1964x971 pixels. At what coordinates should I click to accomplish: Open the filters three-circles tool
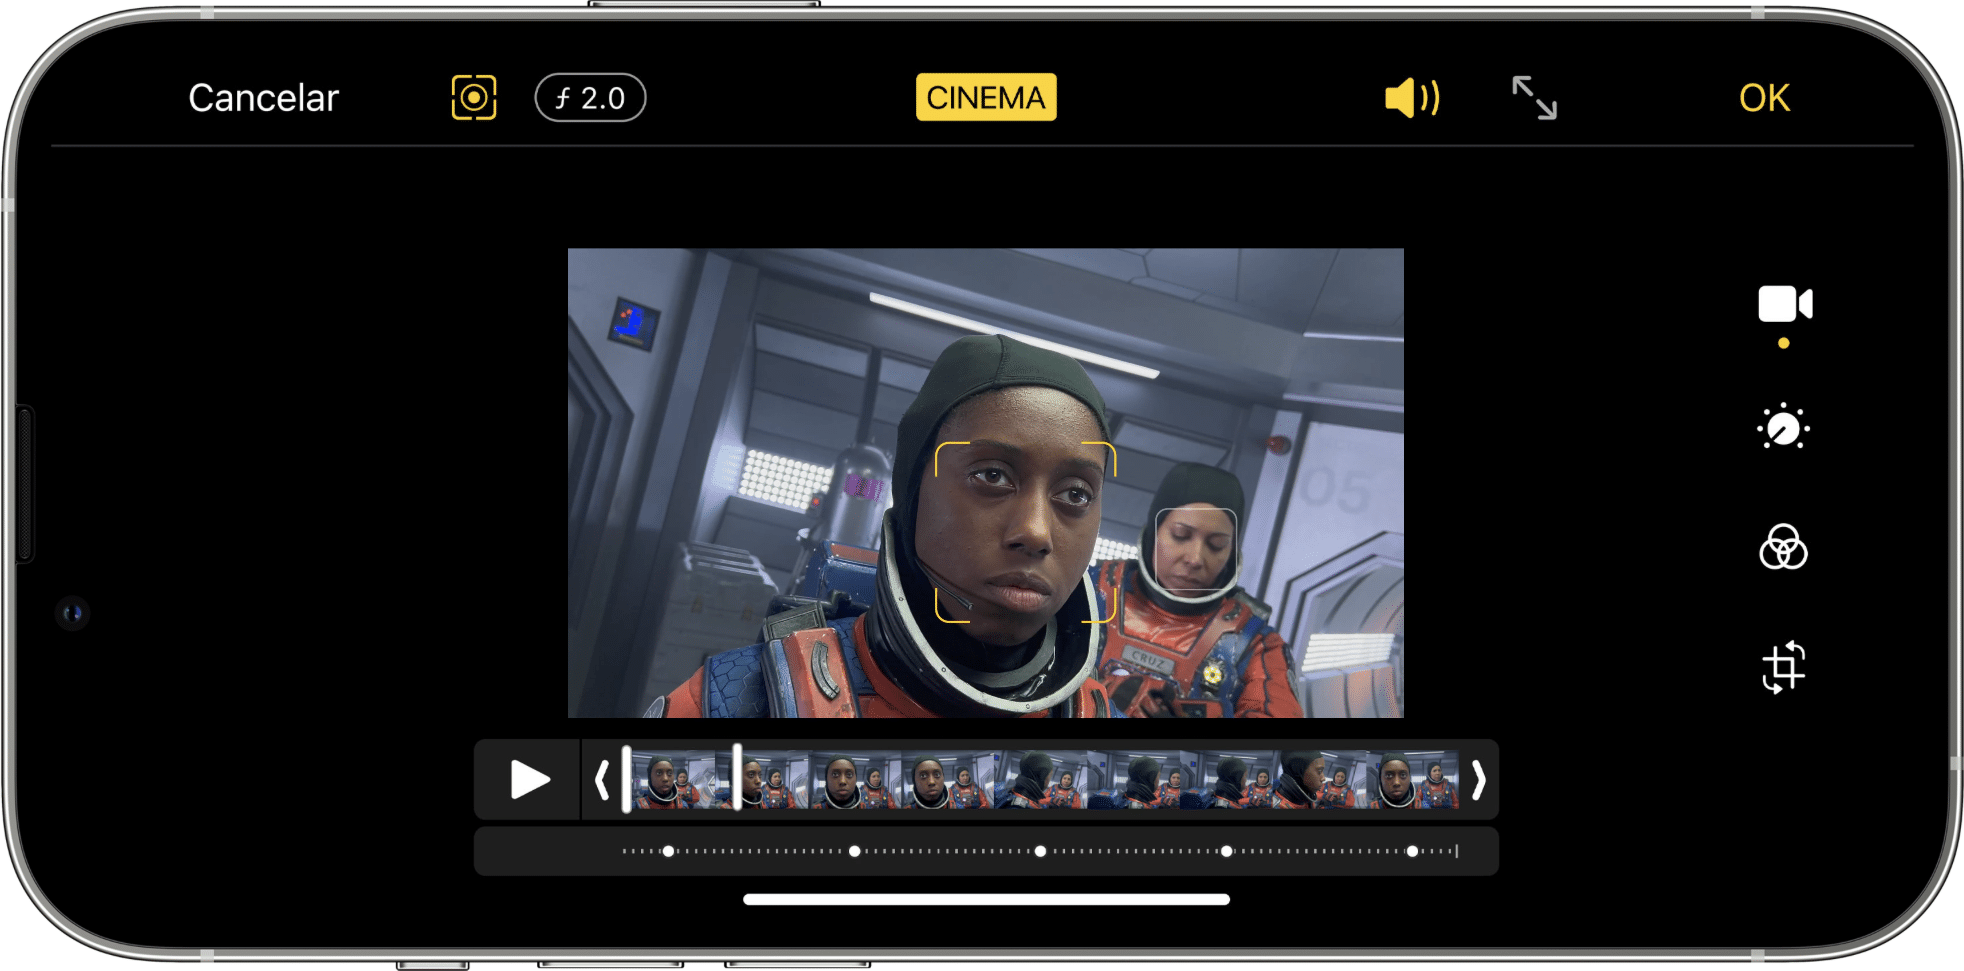pos(1783,547)
